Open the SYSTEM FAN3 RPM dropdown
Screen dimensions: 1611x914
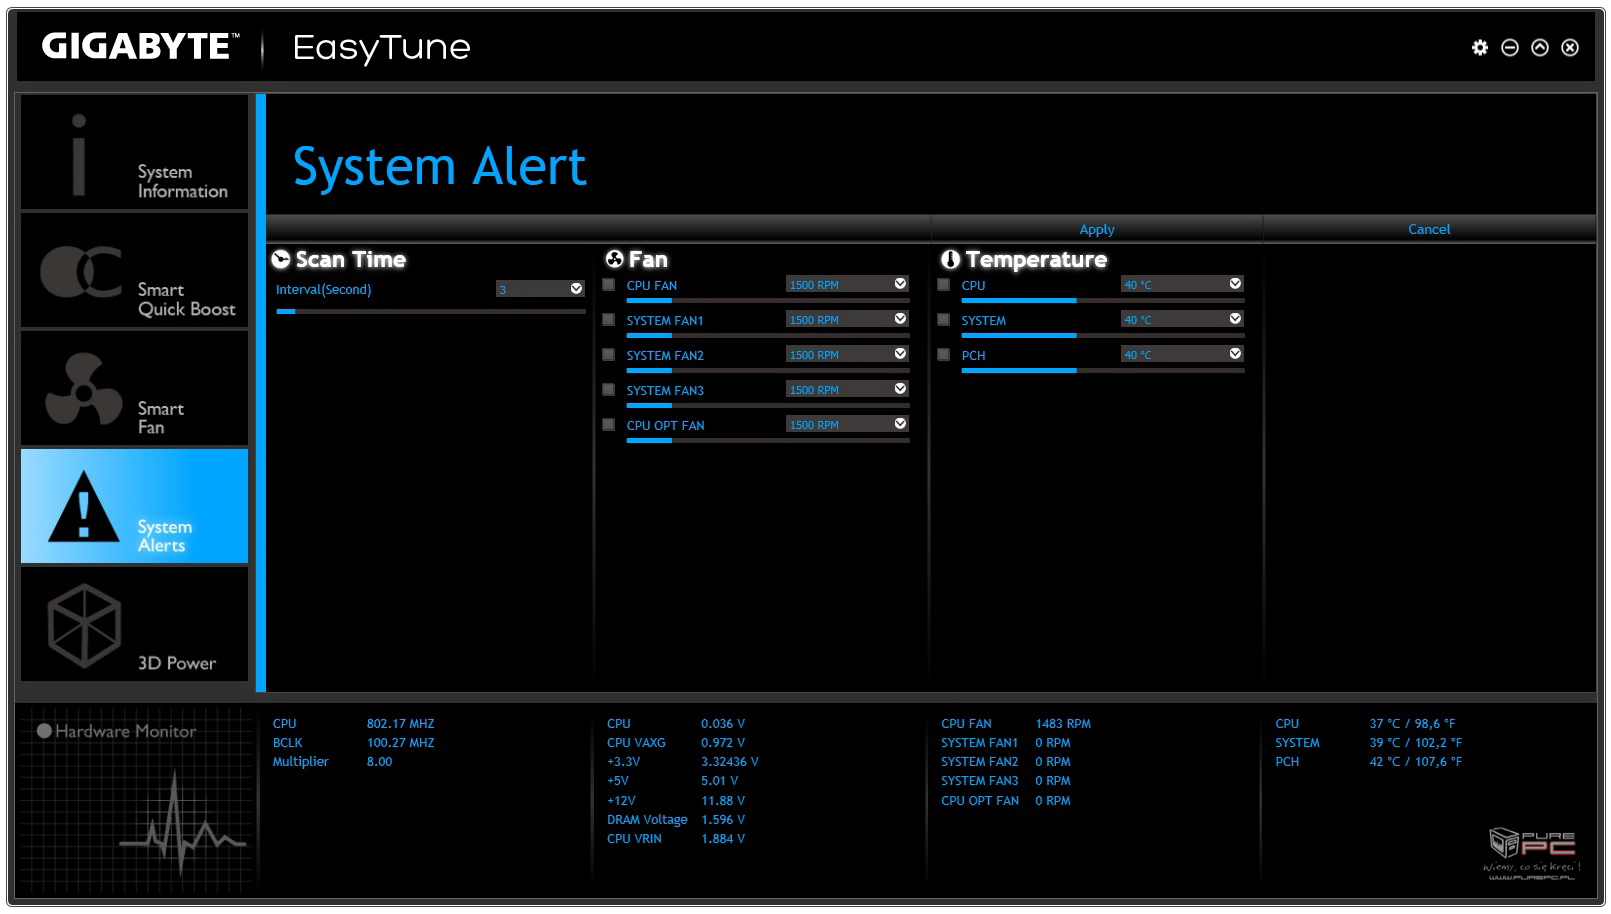tap(847, 389)
